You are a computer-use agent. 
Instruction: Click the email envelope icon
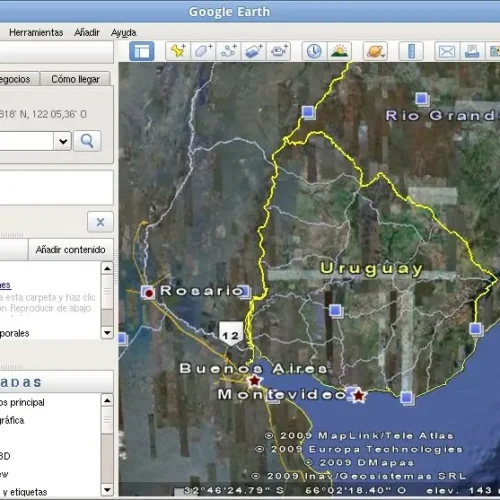point(447,51)
